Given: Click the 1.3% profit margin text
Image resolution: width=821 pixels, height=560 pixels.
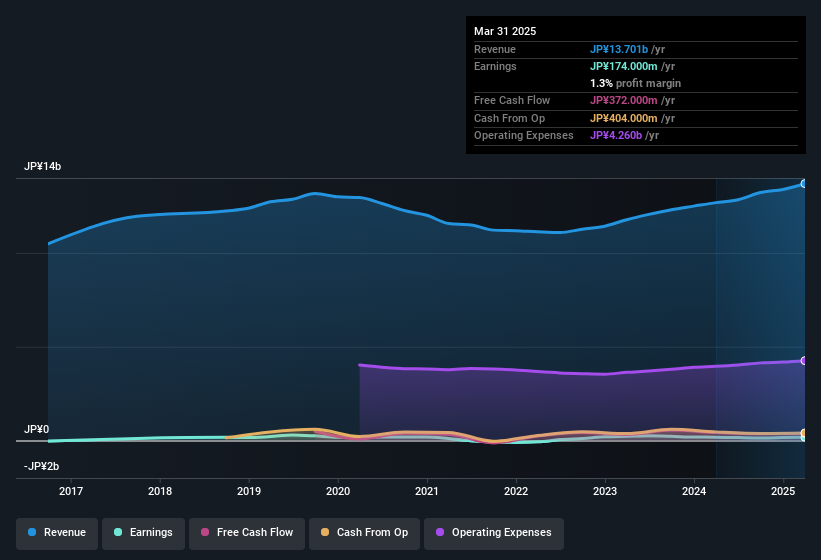Looking at the screenshot, I should (x=636, y=83).
